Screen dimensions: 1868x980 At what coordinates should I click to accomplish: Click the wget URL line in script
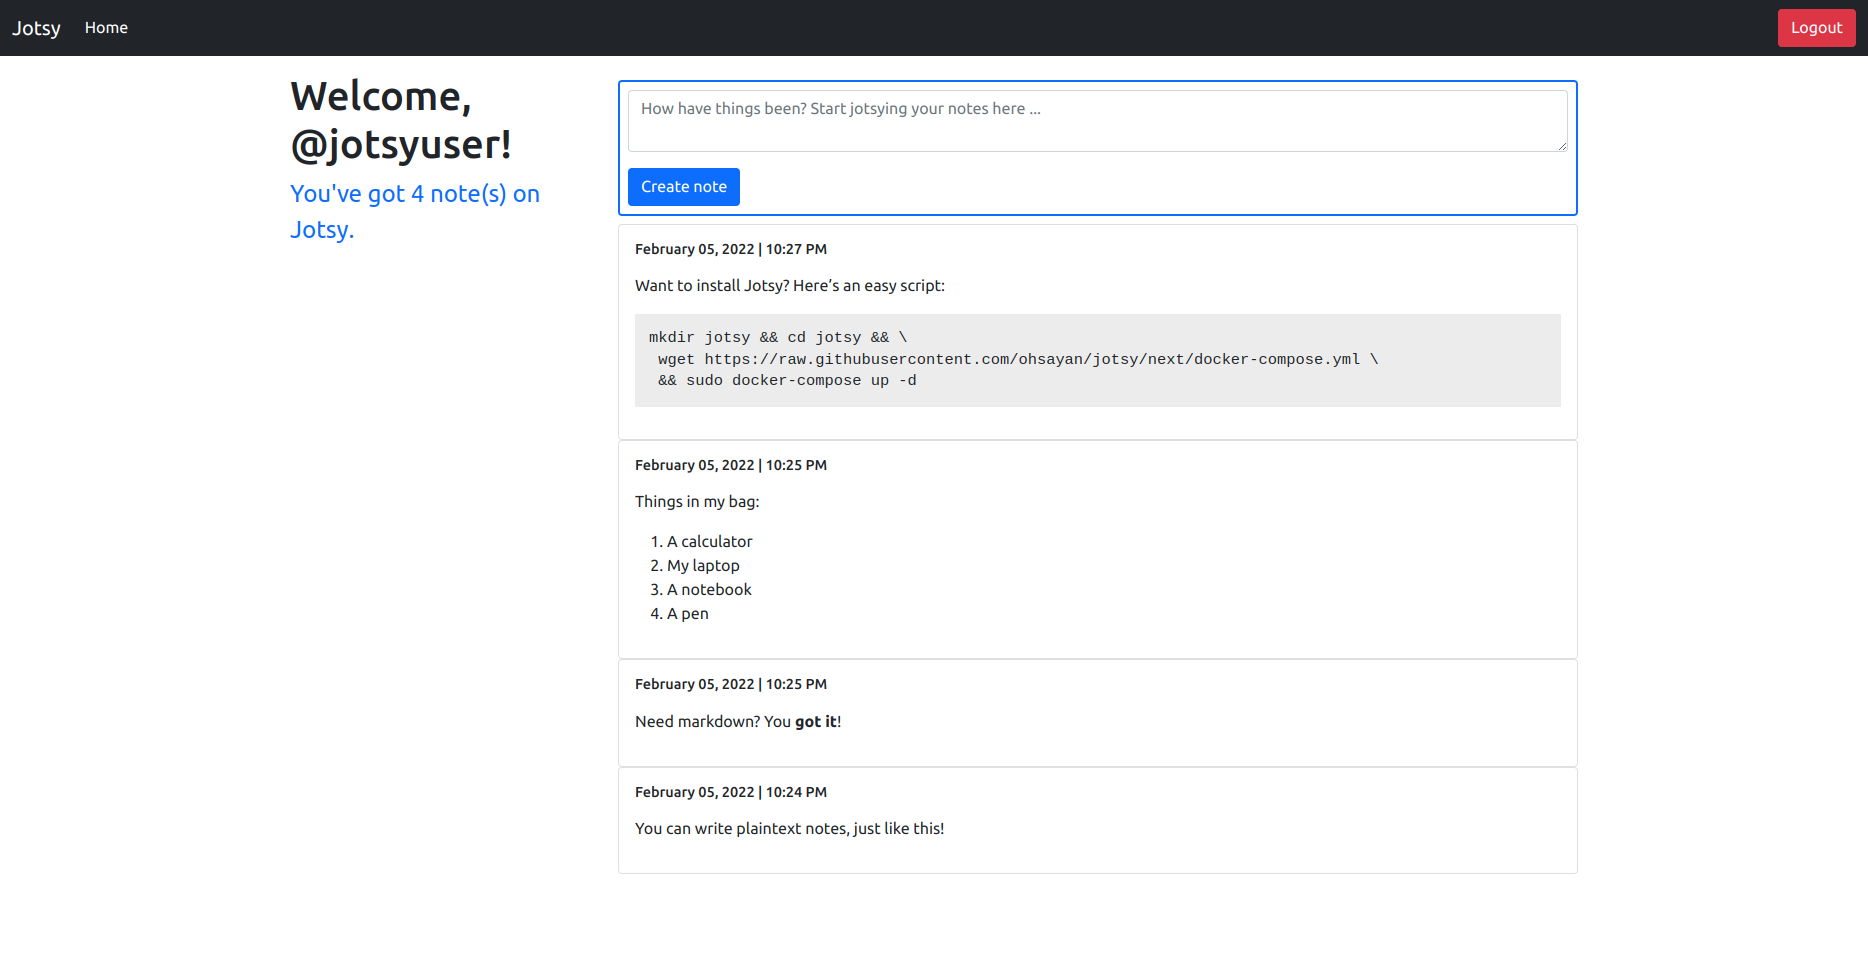(x=1017, y=360)
